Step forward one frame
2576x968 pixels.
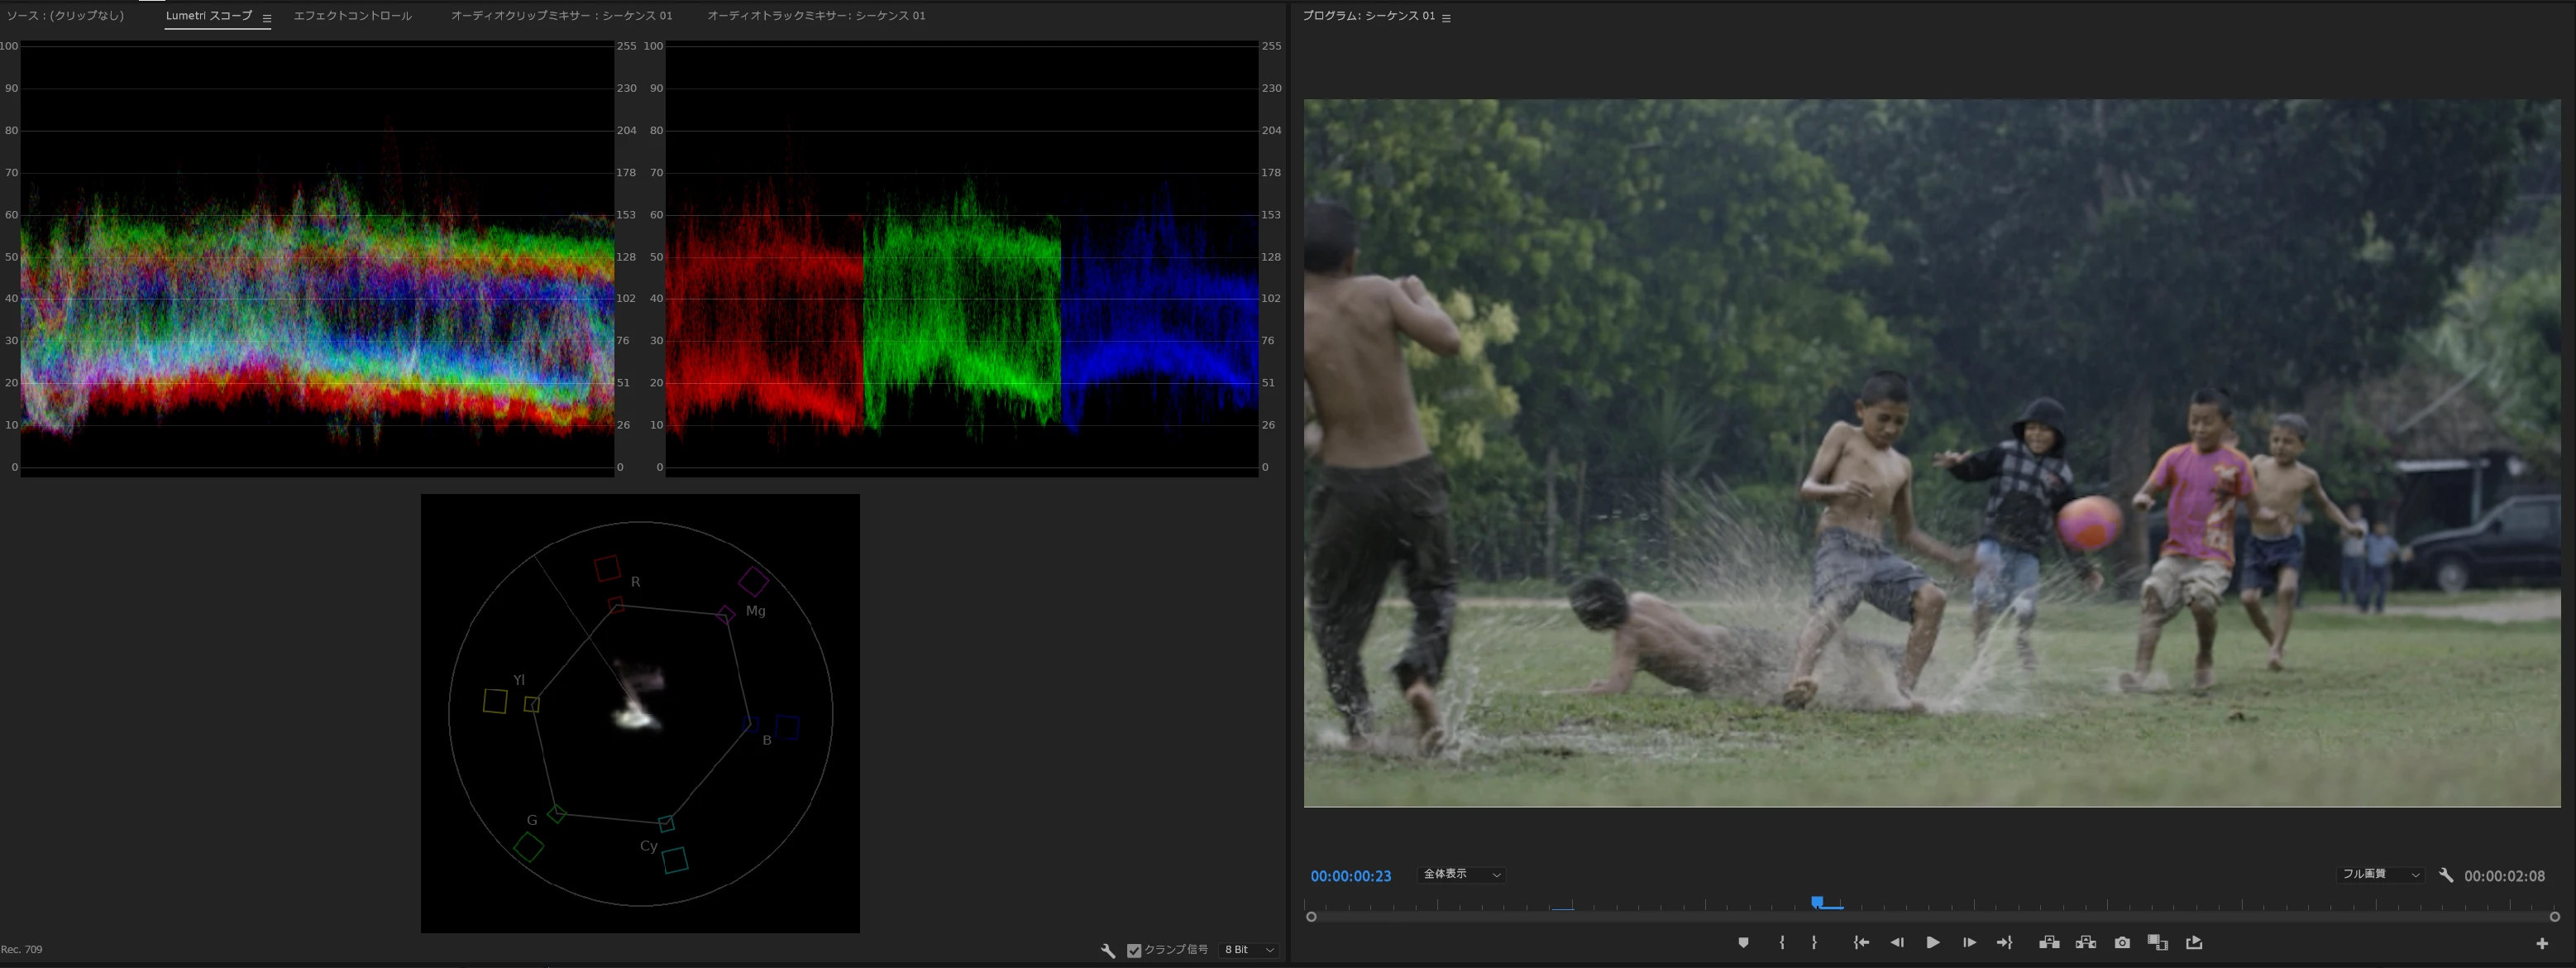click(x=1969, y=942)
